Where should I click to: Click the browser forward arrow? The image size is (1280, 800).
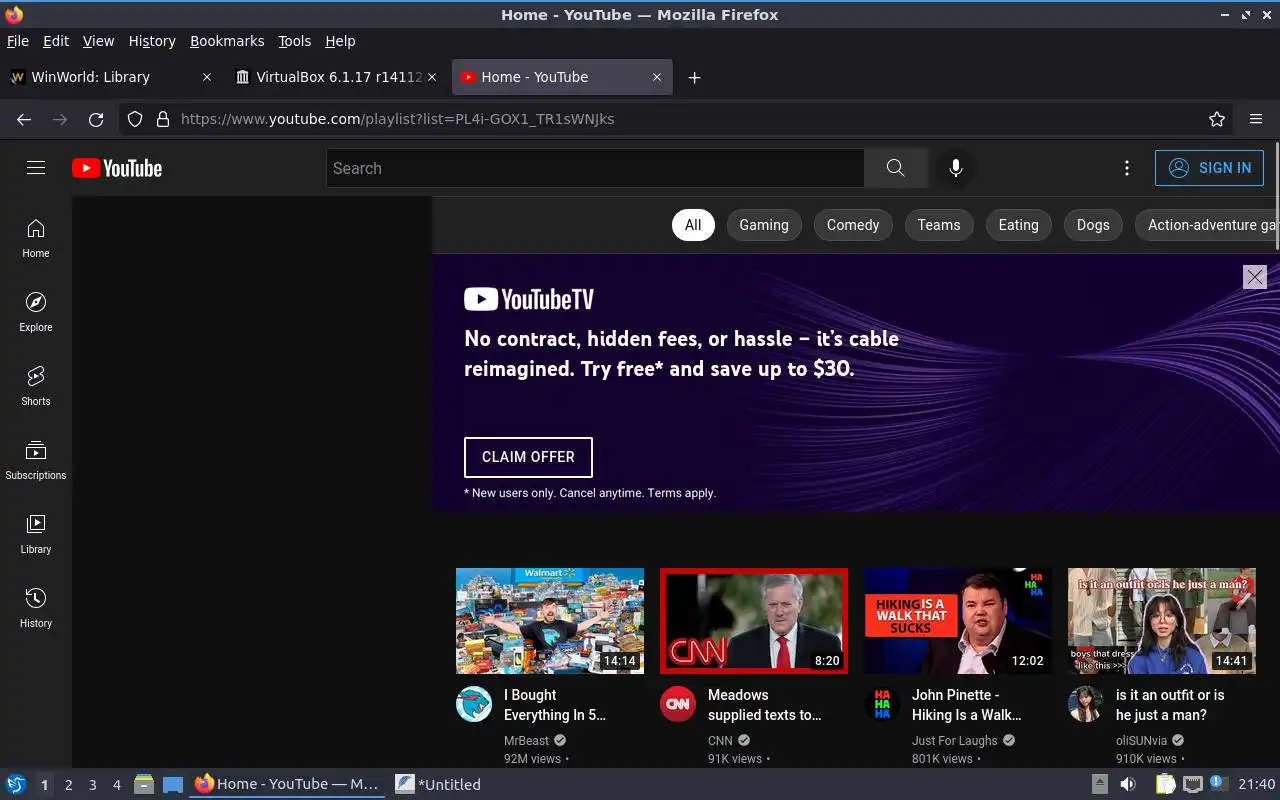click(x=60, y=119)
